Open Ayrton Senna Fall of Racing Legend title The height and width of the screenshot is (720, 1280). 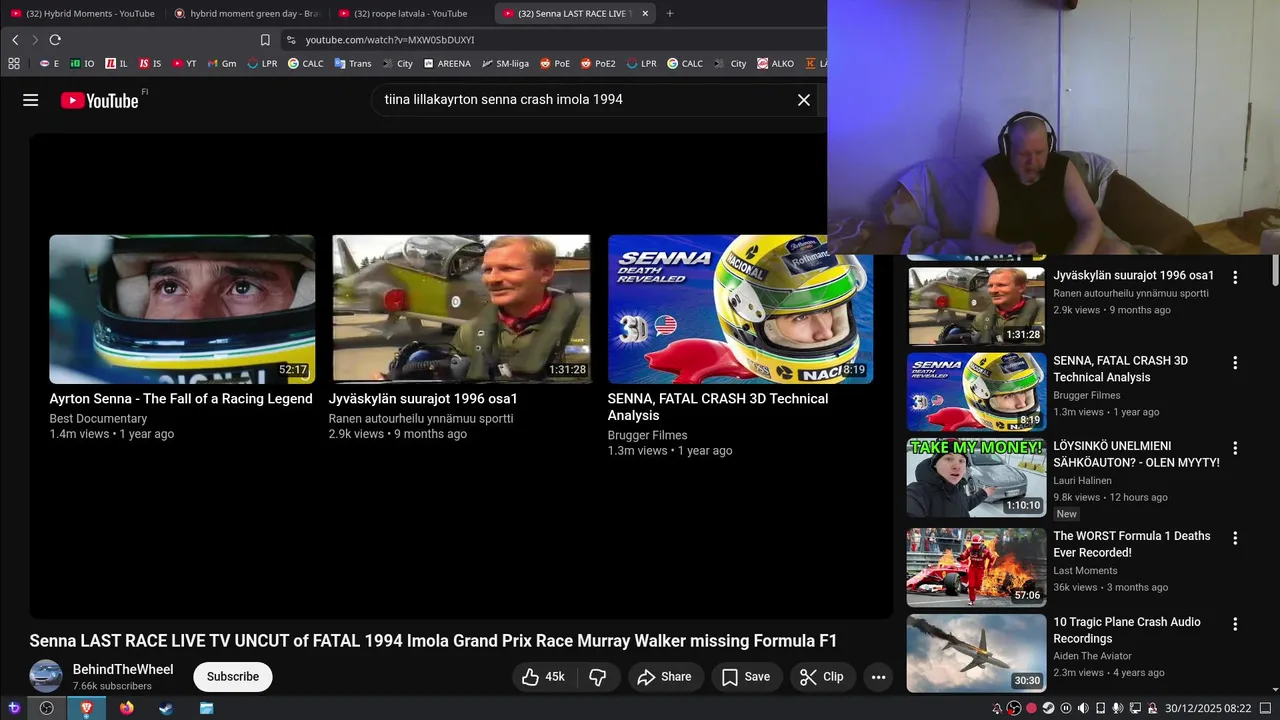pyautogui.click(x=181, y=399)
